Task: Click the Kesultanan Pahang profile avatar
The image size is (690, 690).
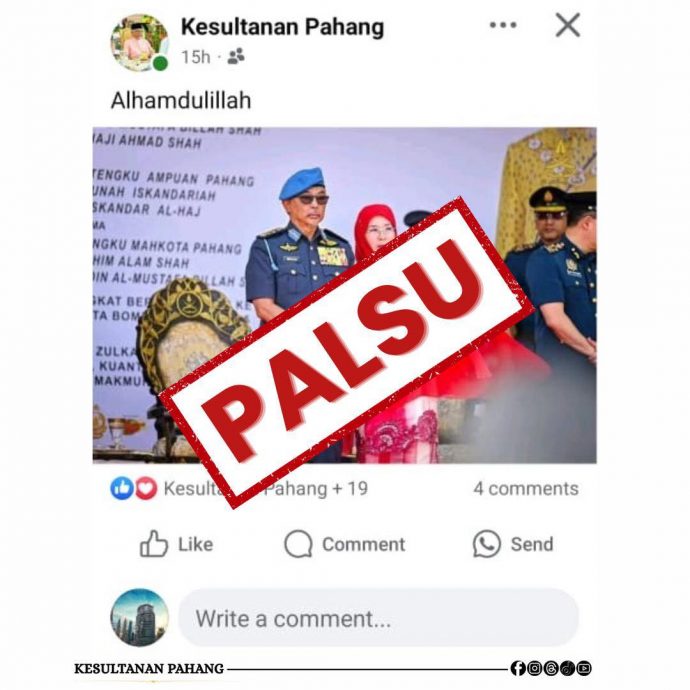Action: tap(139, 43)
